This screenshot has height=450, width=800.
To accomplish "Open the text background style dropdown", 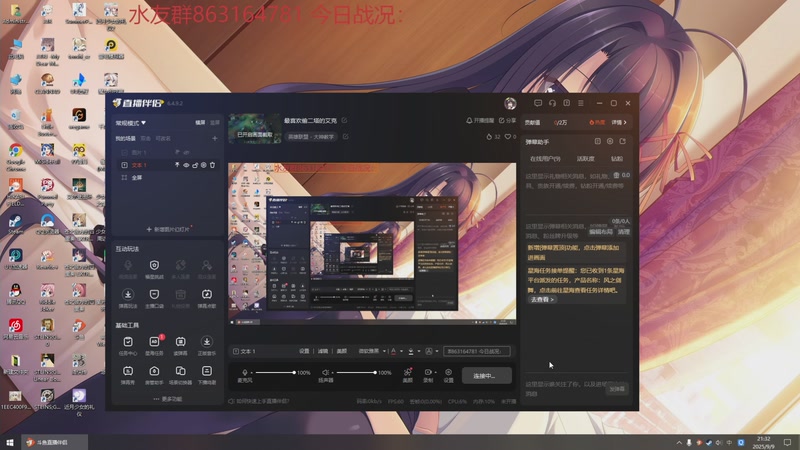I will [x=437, y=351].
